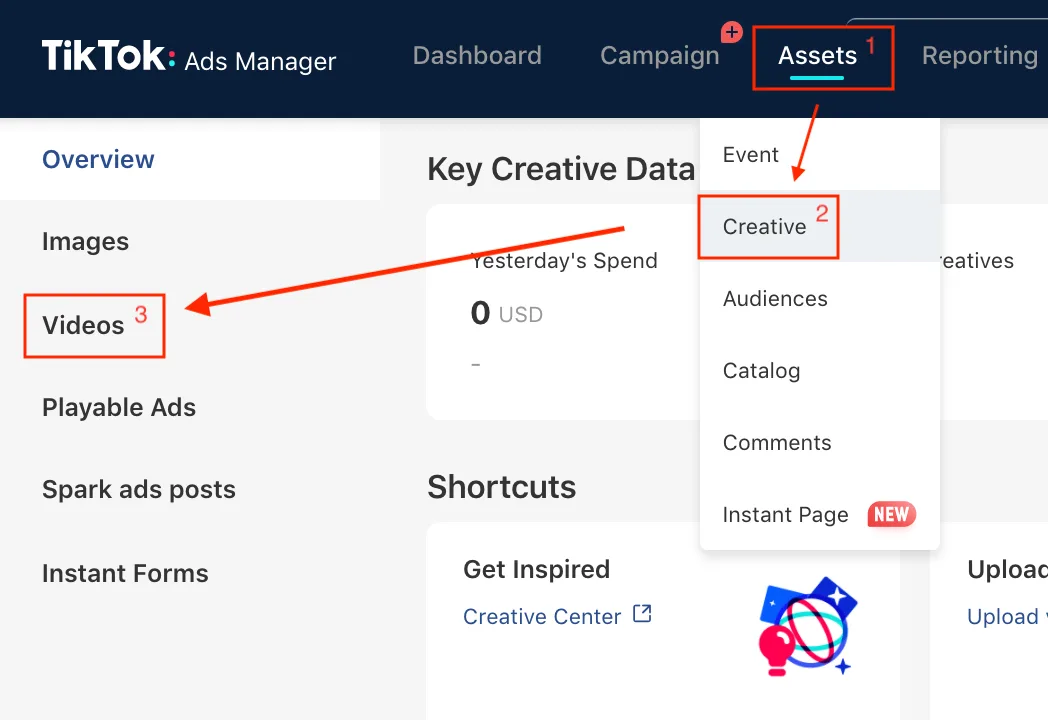
Task: Open the Campaign section
Action: click(x=659, y=55)
